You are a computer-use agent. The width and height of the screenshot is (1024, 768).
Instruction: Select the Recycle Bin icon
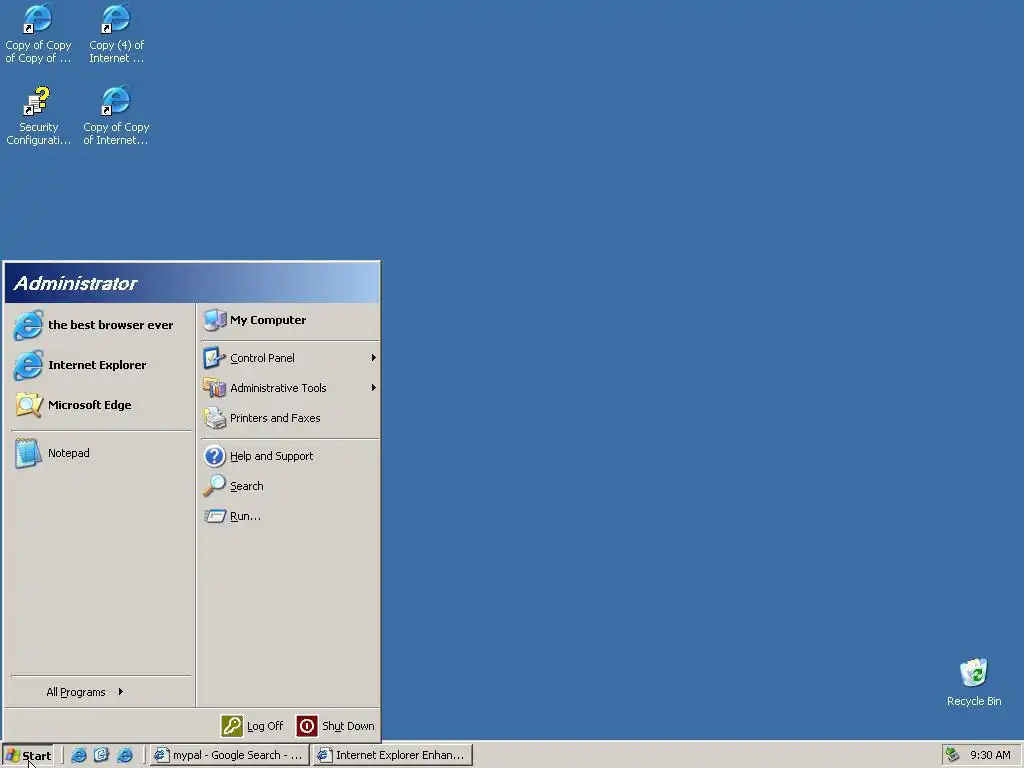[x=974, y=682]
